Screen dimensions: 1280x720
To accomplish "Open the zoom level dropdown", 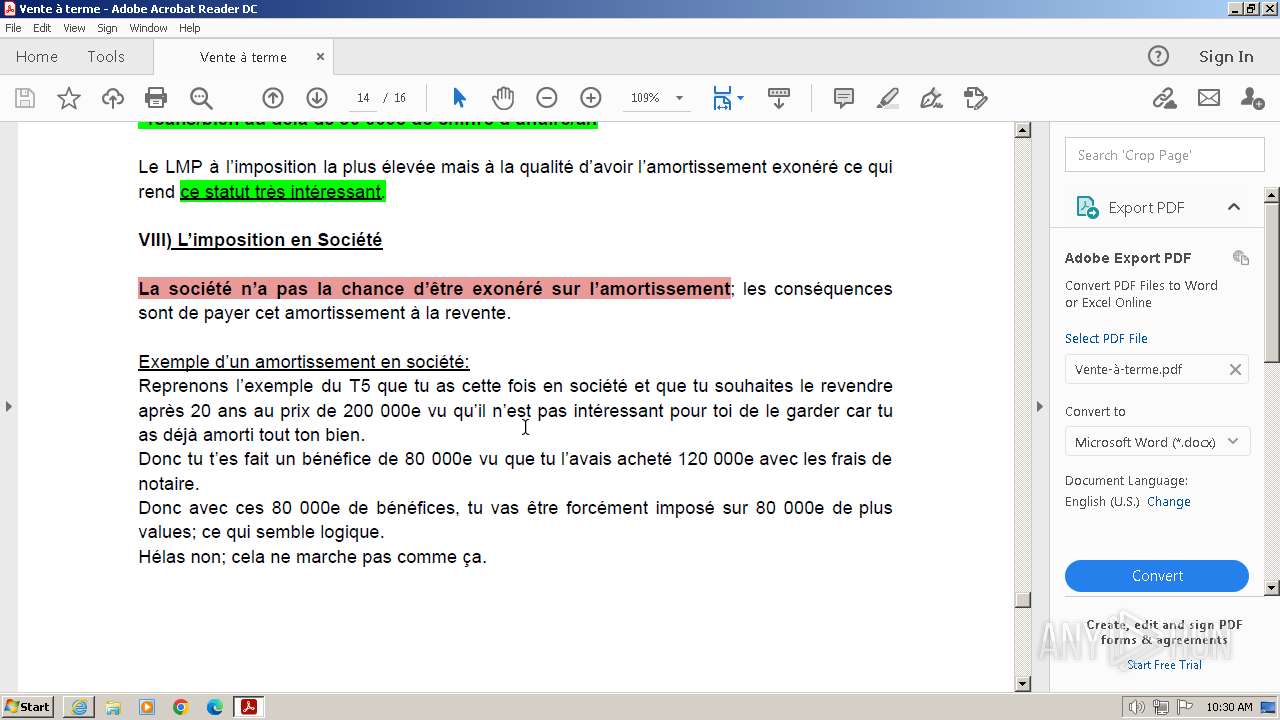I will [679, 98].
